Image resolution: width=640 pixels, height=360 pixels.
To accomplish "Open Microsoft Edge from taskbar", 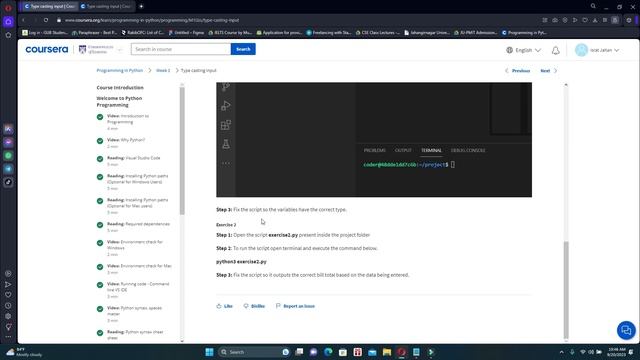I will coord(328,352).
